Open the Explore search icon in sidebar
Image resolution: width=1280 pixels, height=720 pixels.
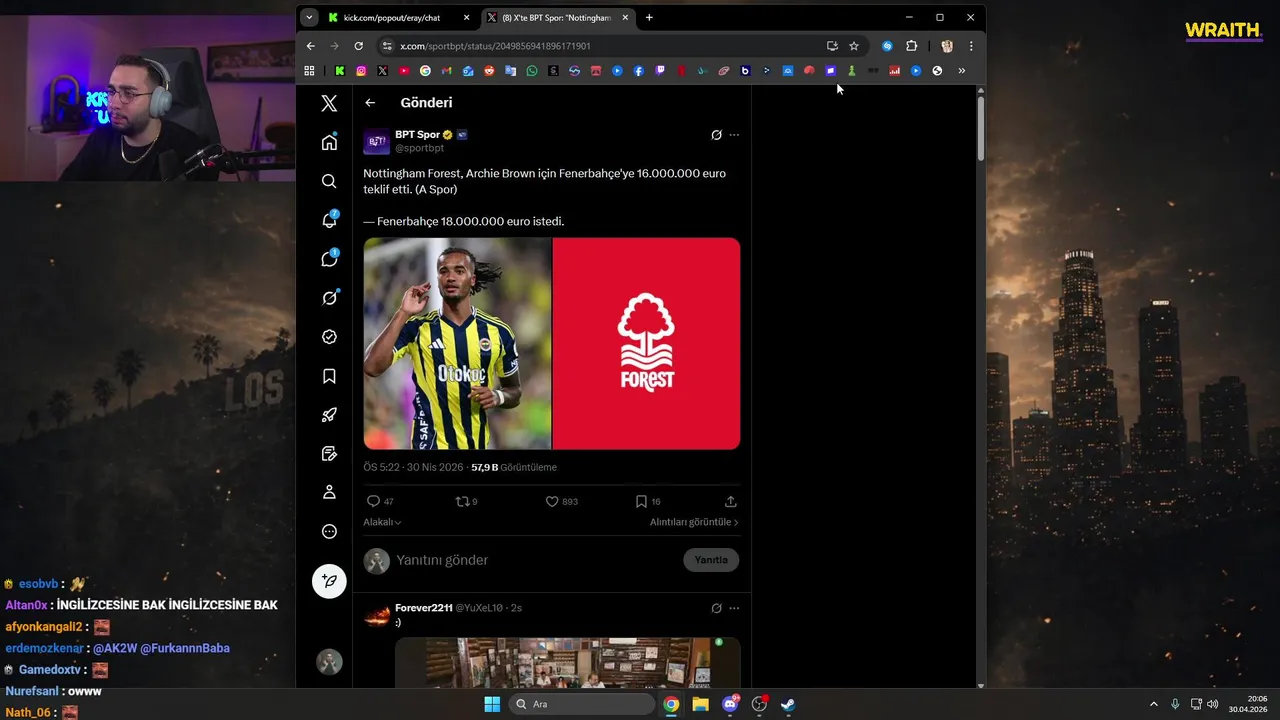(x=329, y=181)
